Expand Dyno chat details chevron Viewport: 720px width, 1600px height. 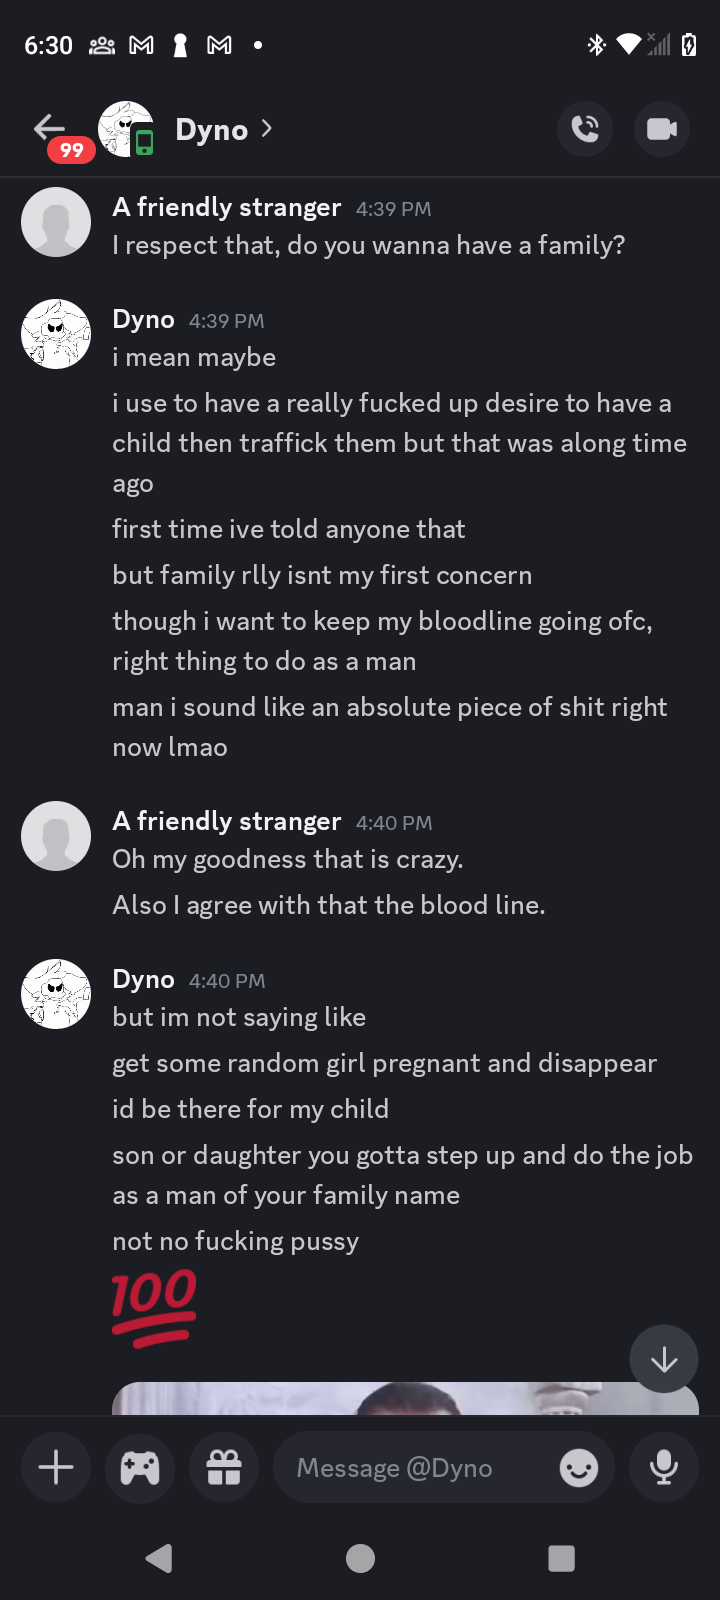(266, 128)
